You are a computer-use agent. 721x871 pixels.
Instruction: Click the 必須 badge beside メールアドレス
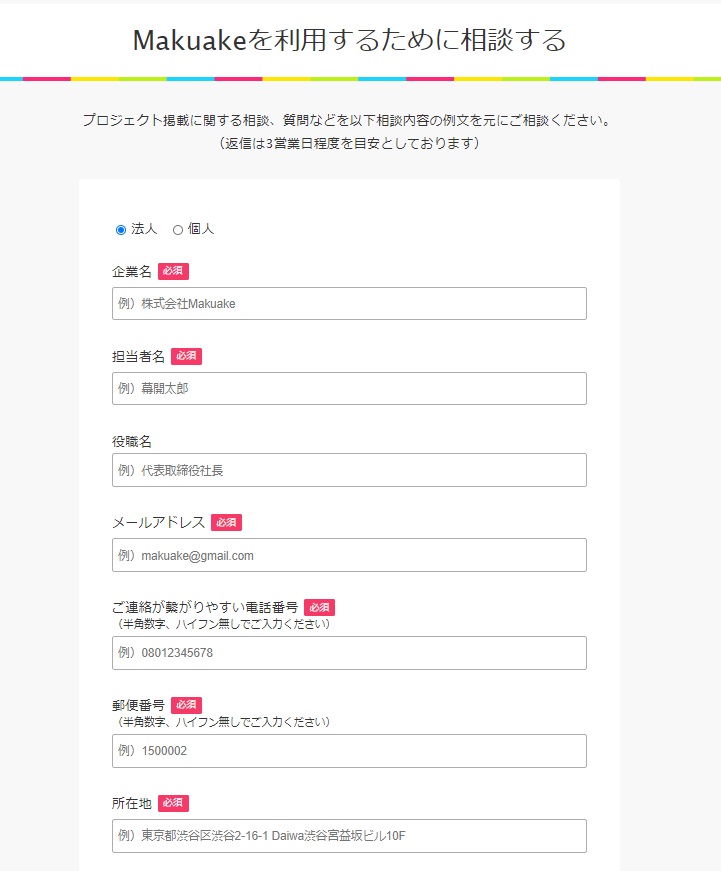pos(226,523)
